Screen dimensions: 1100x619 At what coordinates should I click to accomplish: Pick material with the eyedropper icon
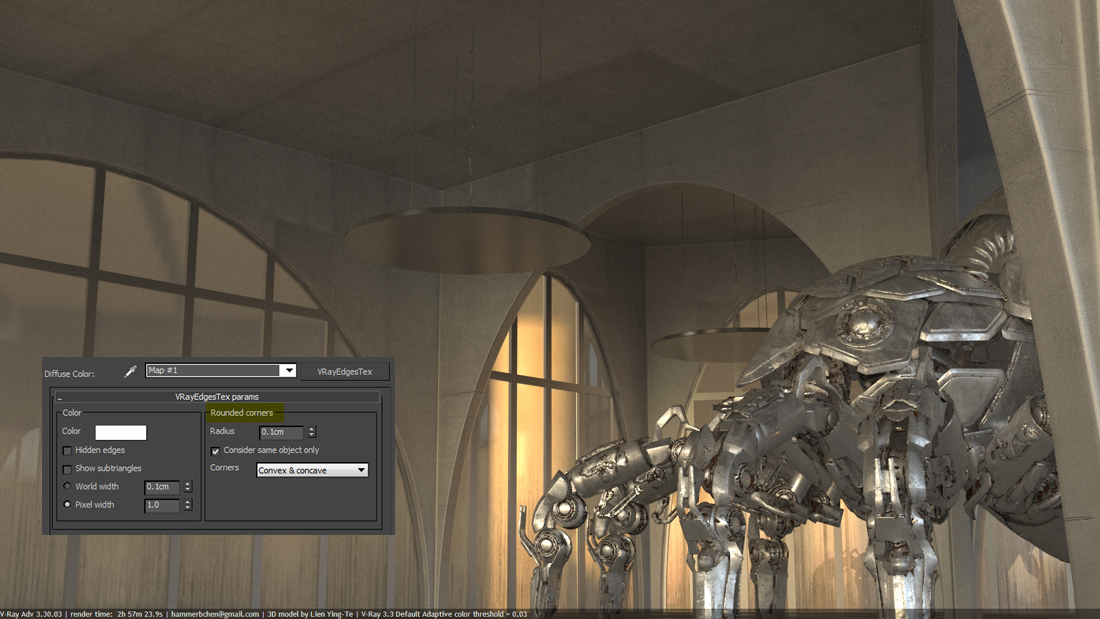coord(130,371)
